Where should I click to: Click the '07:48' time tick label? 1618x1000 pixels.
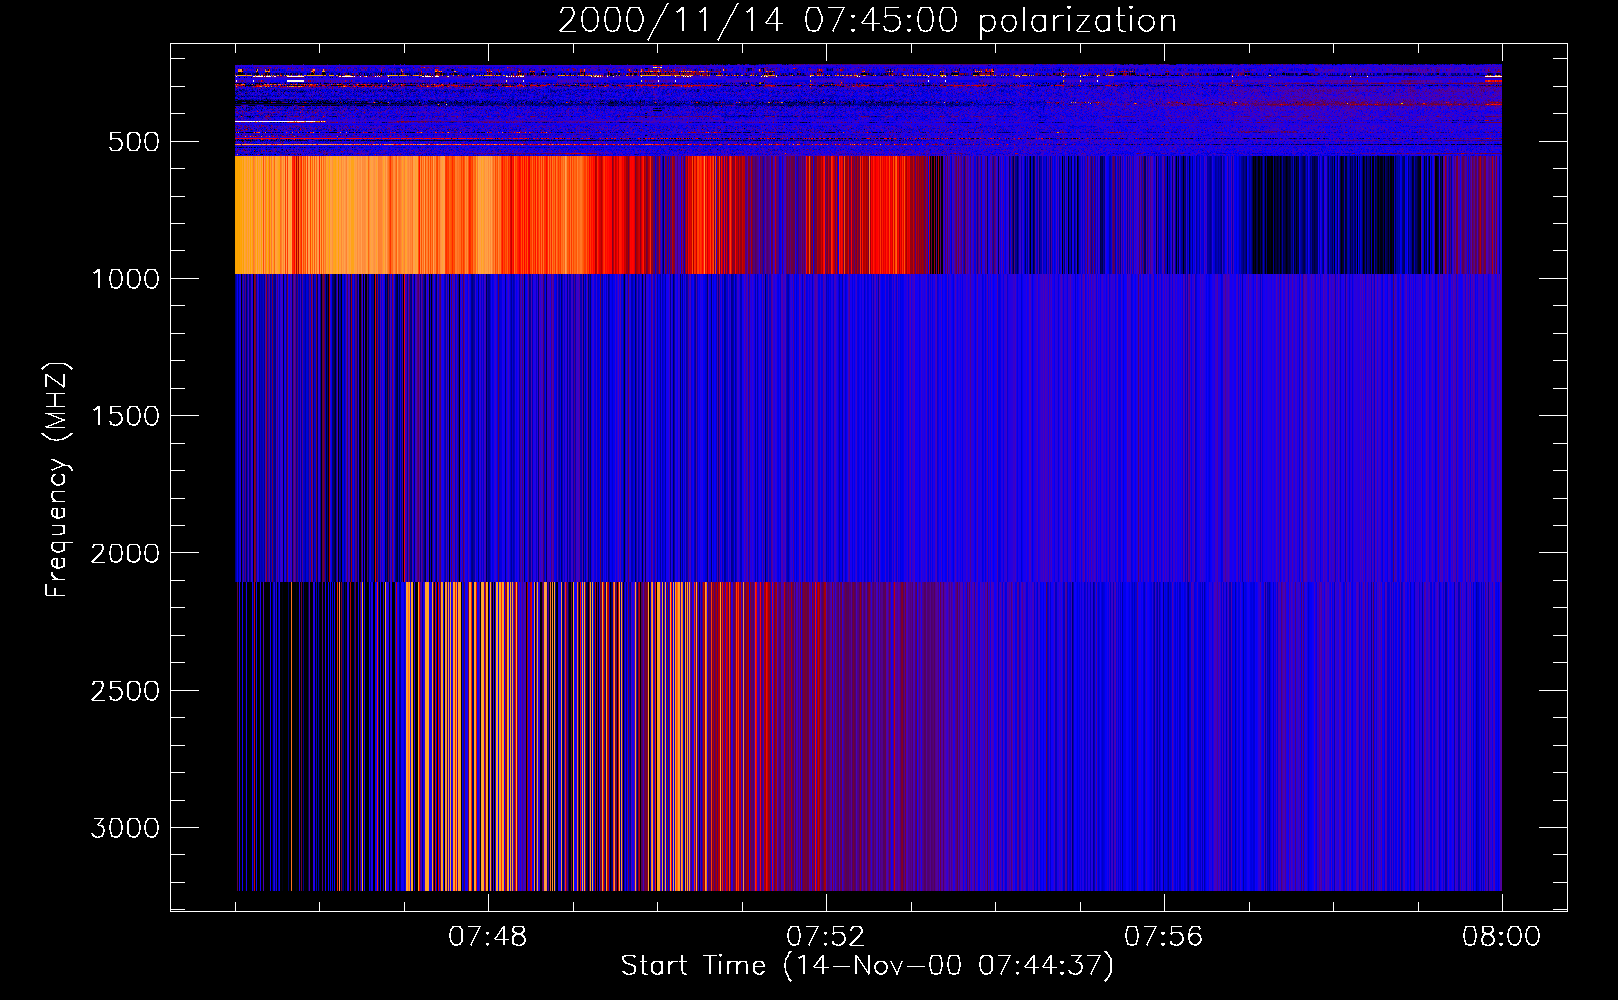tap(488, 937)
